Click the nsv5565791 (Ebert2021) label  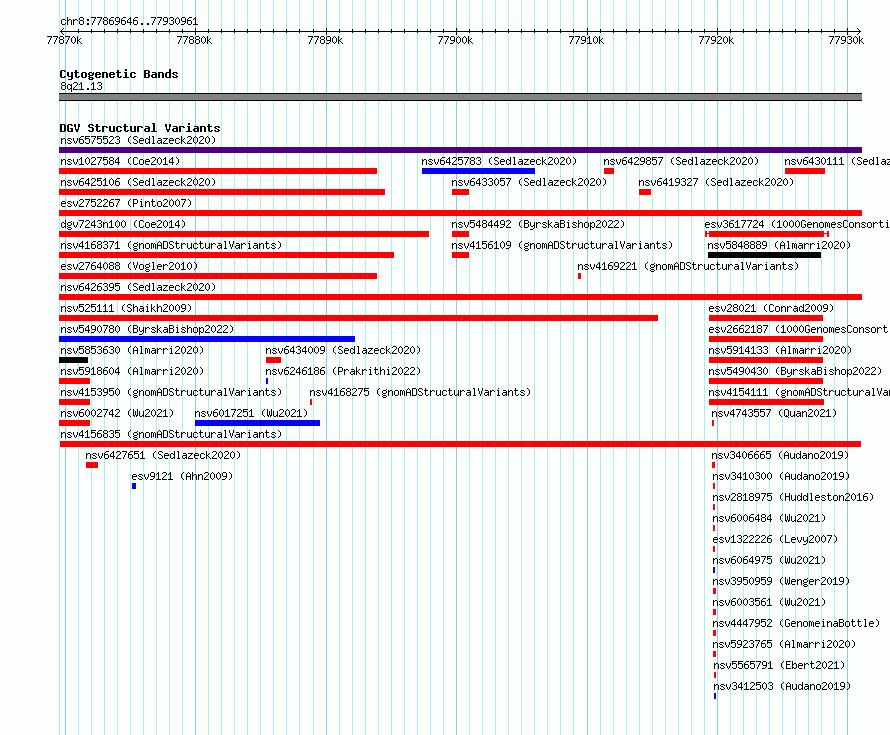pos(779,665)
